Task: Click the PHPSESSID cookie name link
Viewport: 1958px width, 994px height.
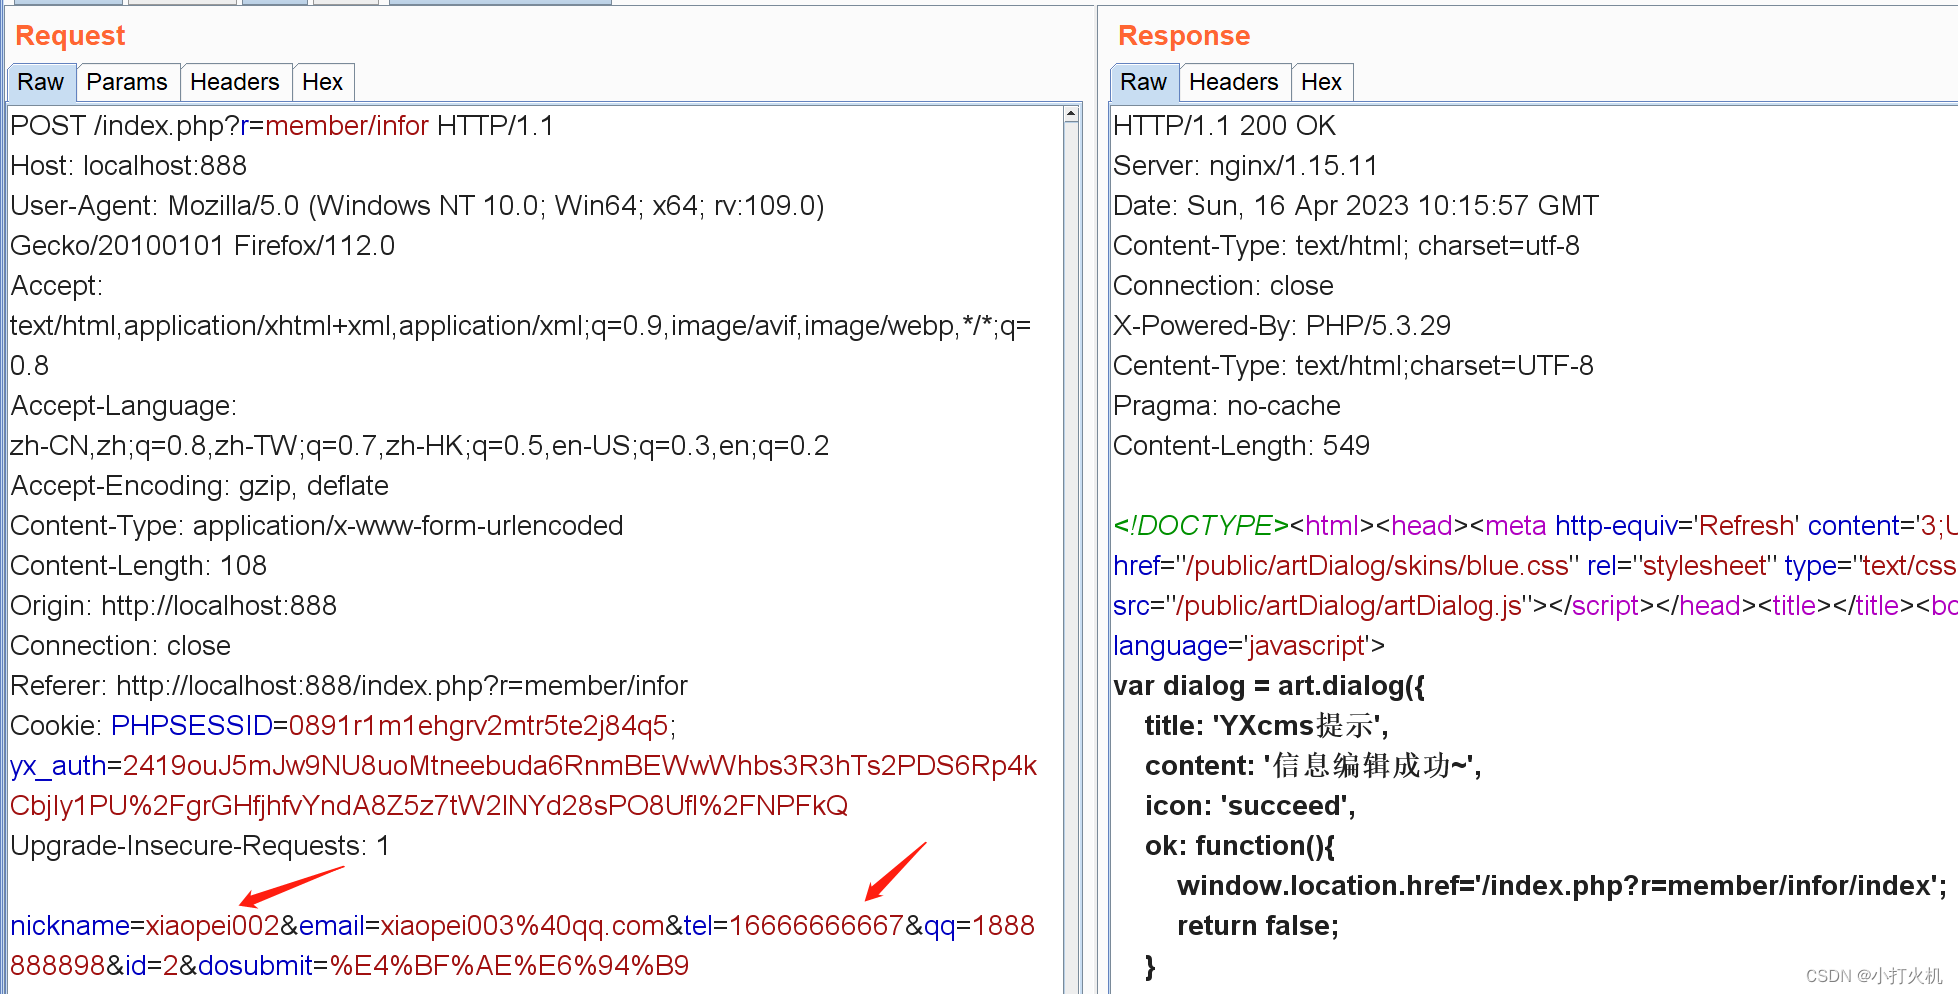Action: 190,725
